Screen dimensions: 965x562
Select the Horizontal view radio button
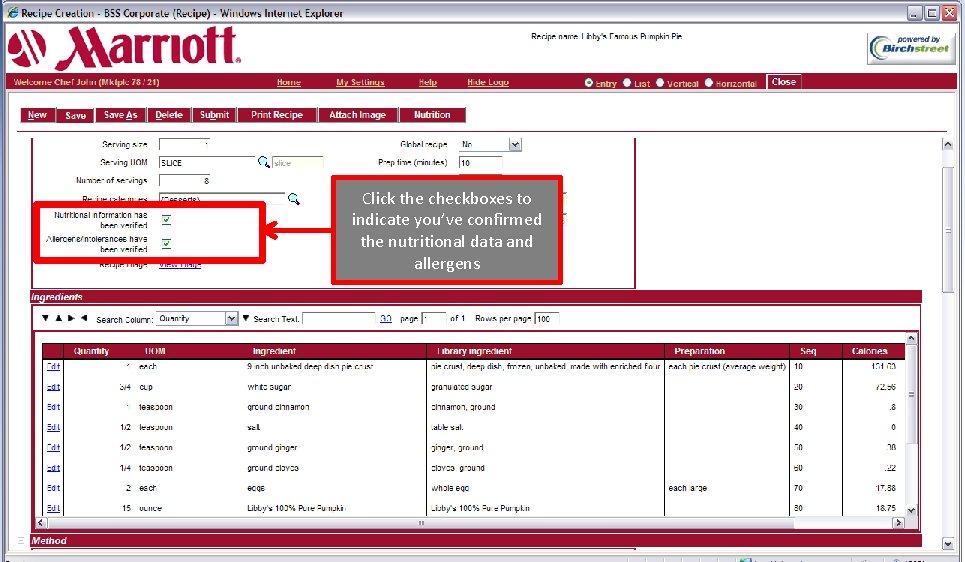(x=708, y=82)
